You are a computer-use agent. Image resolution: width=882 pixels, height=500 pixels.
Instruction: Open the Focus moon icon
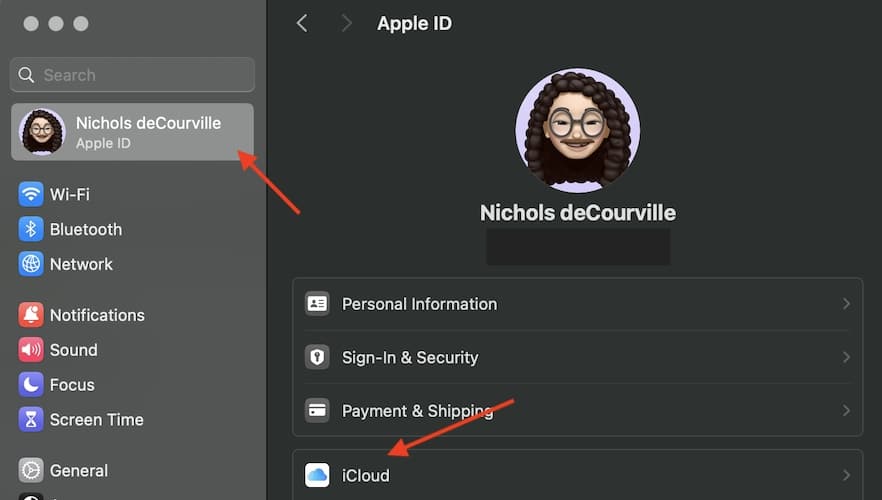(31, 385)
